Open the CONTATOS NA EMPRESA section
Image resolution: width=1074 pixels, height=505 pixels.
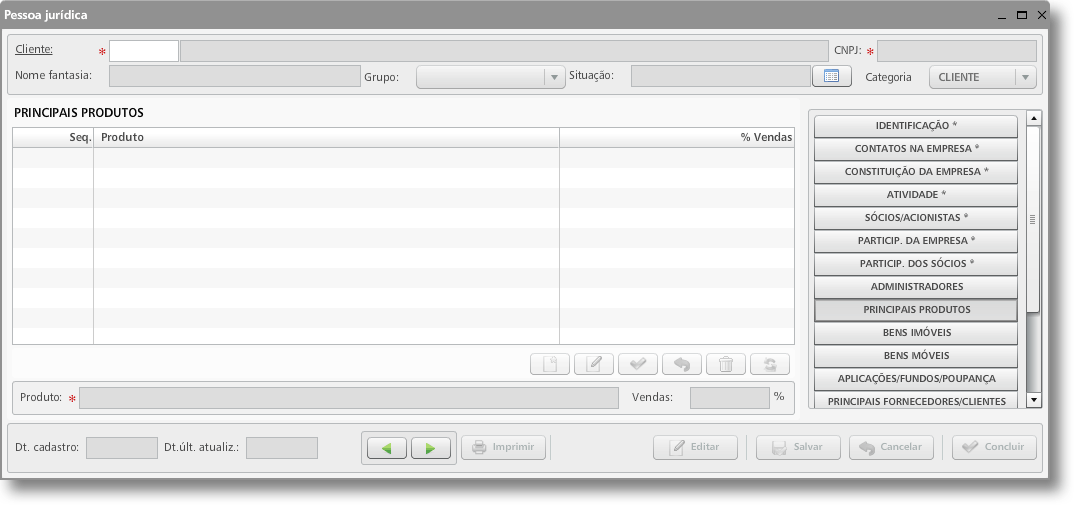coord(916,149)
